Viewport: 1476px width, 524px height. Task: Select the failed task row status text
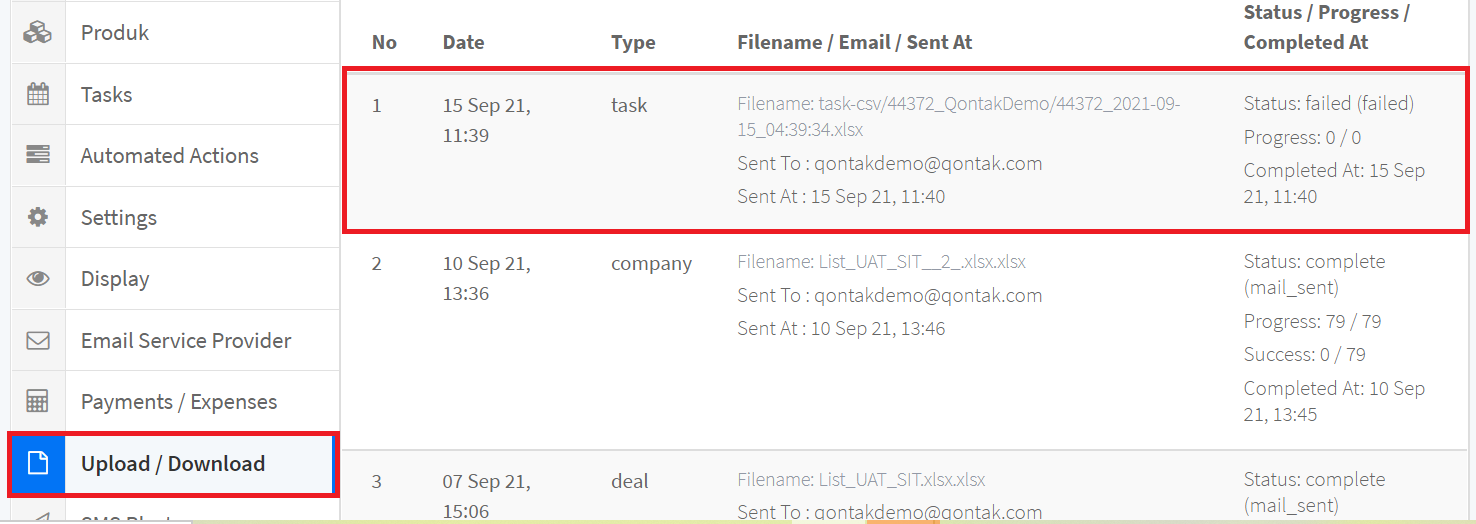(1328, 103)
